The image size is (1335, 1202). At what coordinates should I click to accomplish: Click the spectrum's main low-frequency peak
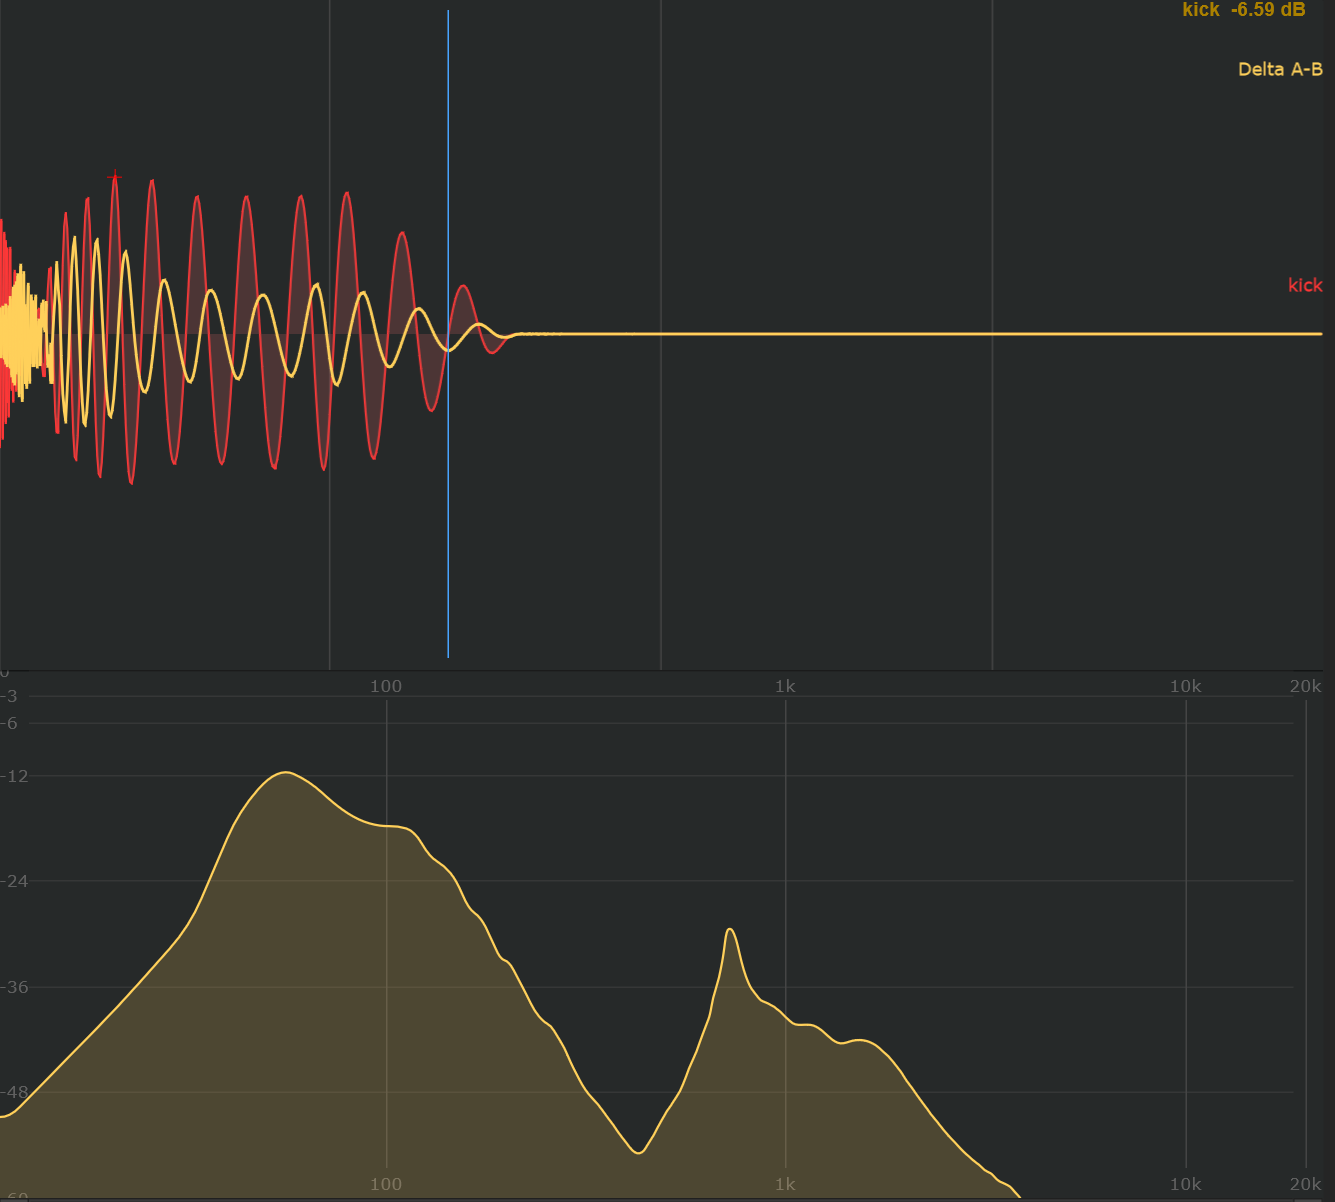[286, 772]
